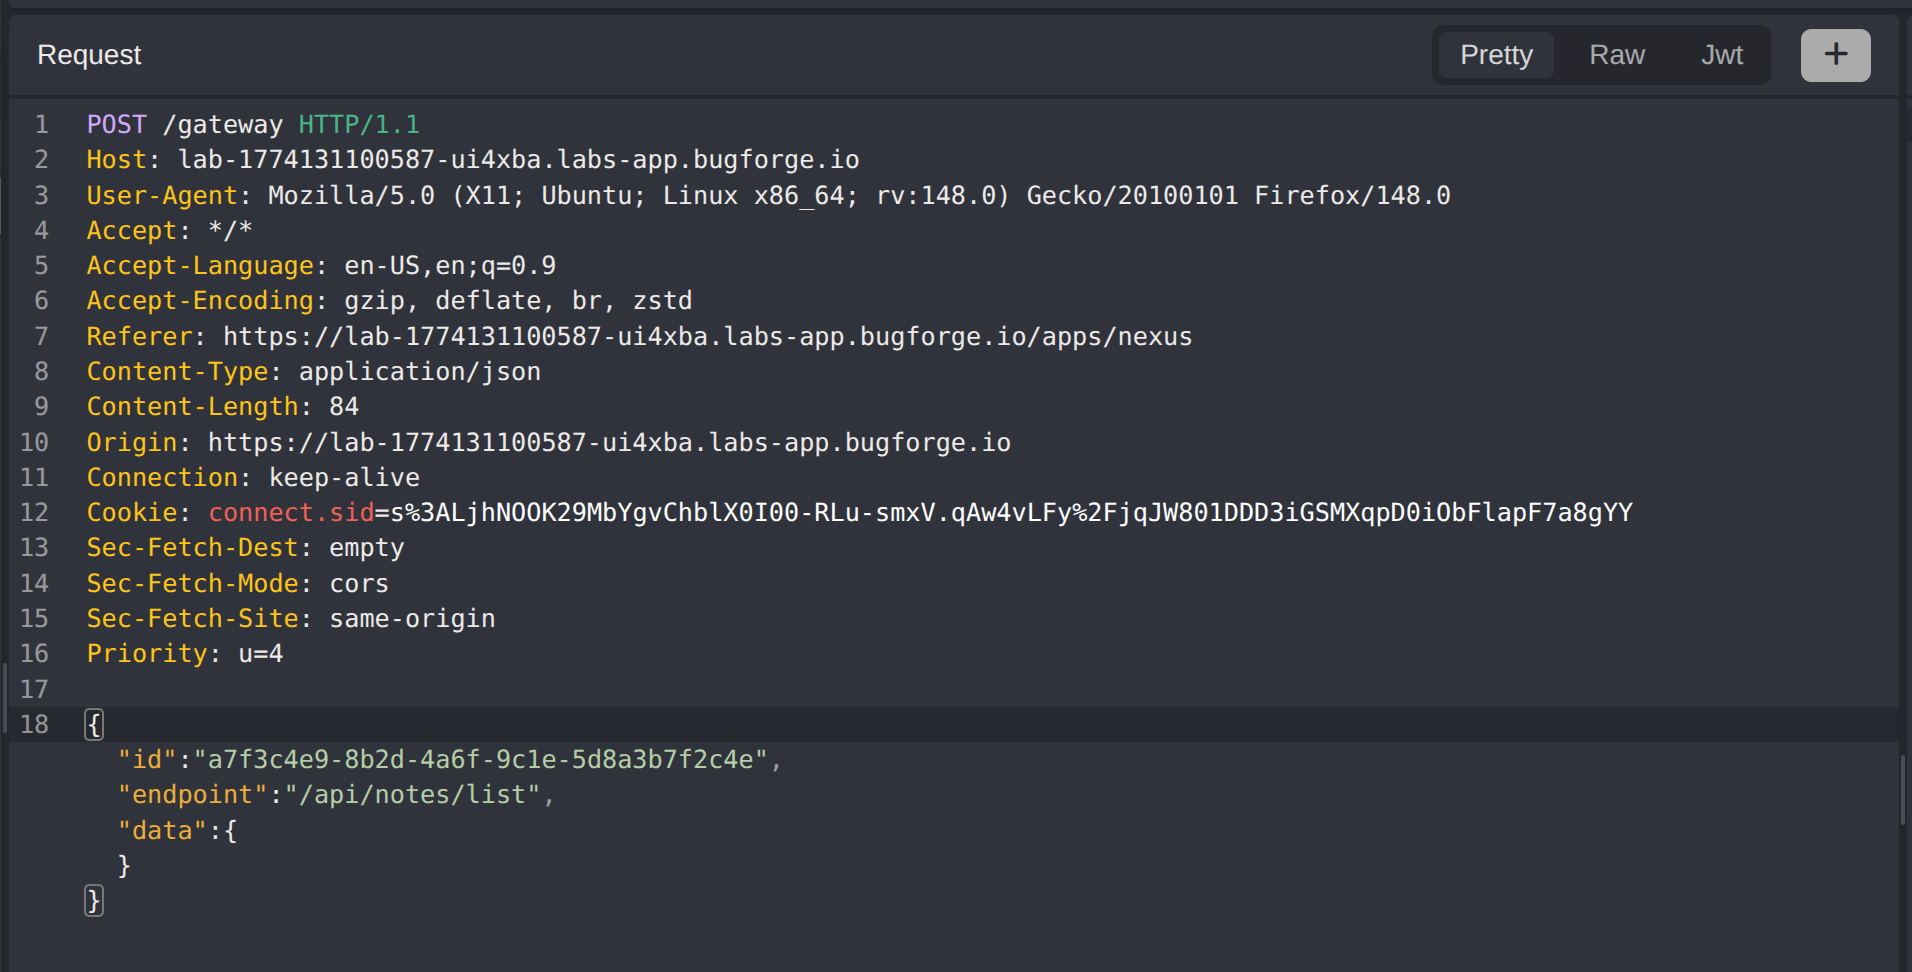
Task: Click the POST method on line 1
Action: pos(116,125)
